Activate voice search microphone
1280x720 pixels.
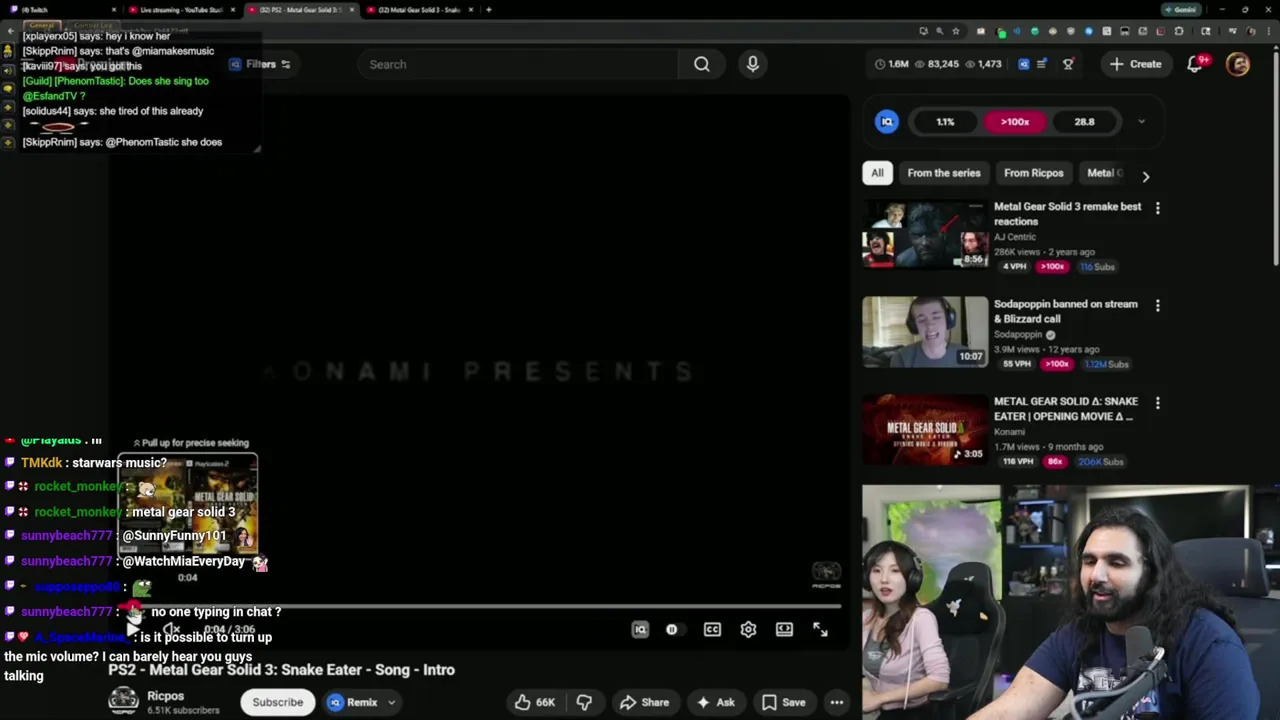[753, 64]
